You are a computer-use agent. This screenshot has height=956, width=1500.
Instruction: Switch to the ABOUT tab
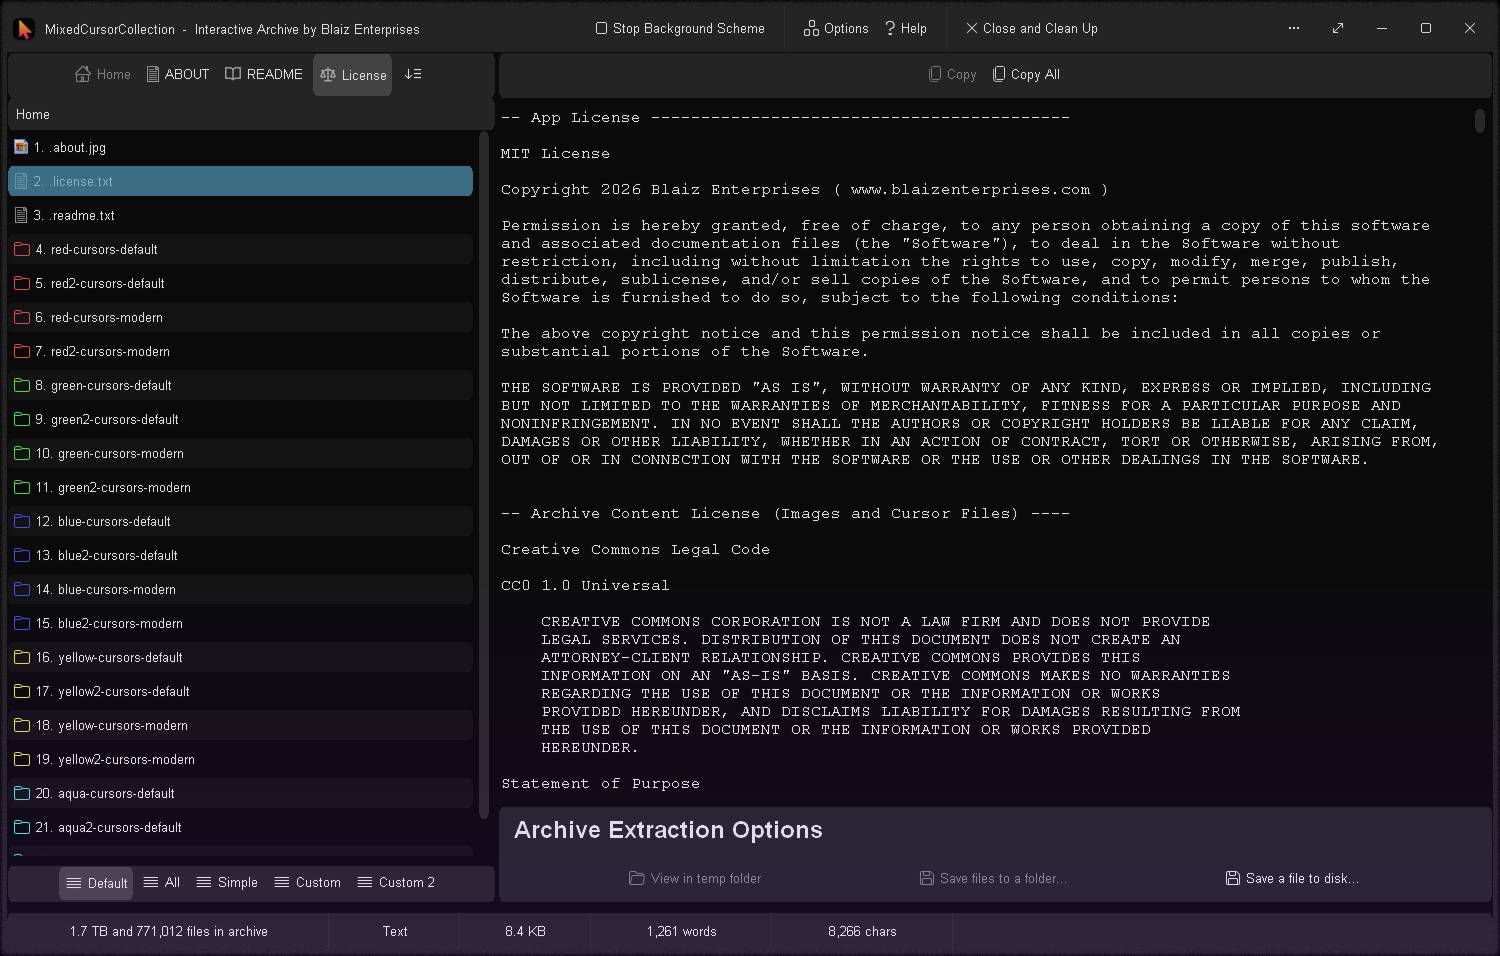pyautogui.click(x=178, y=74)
